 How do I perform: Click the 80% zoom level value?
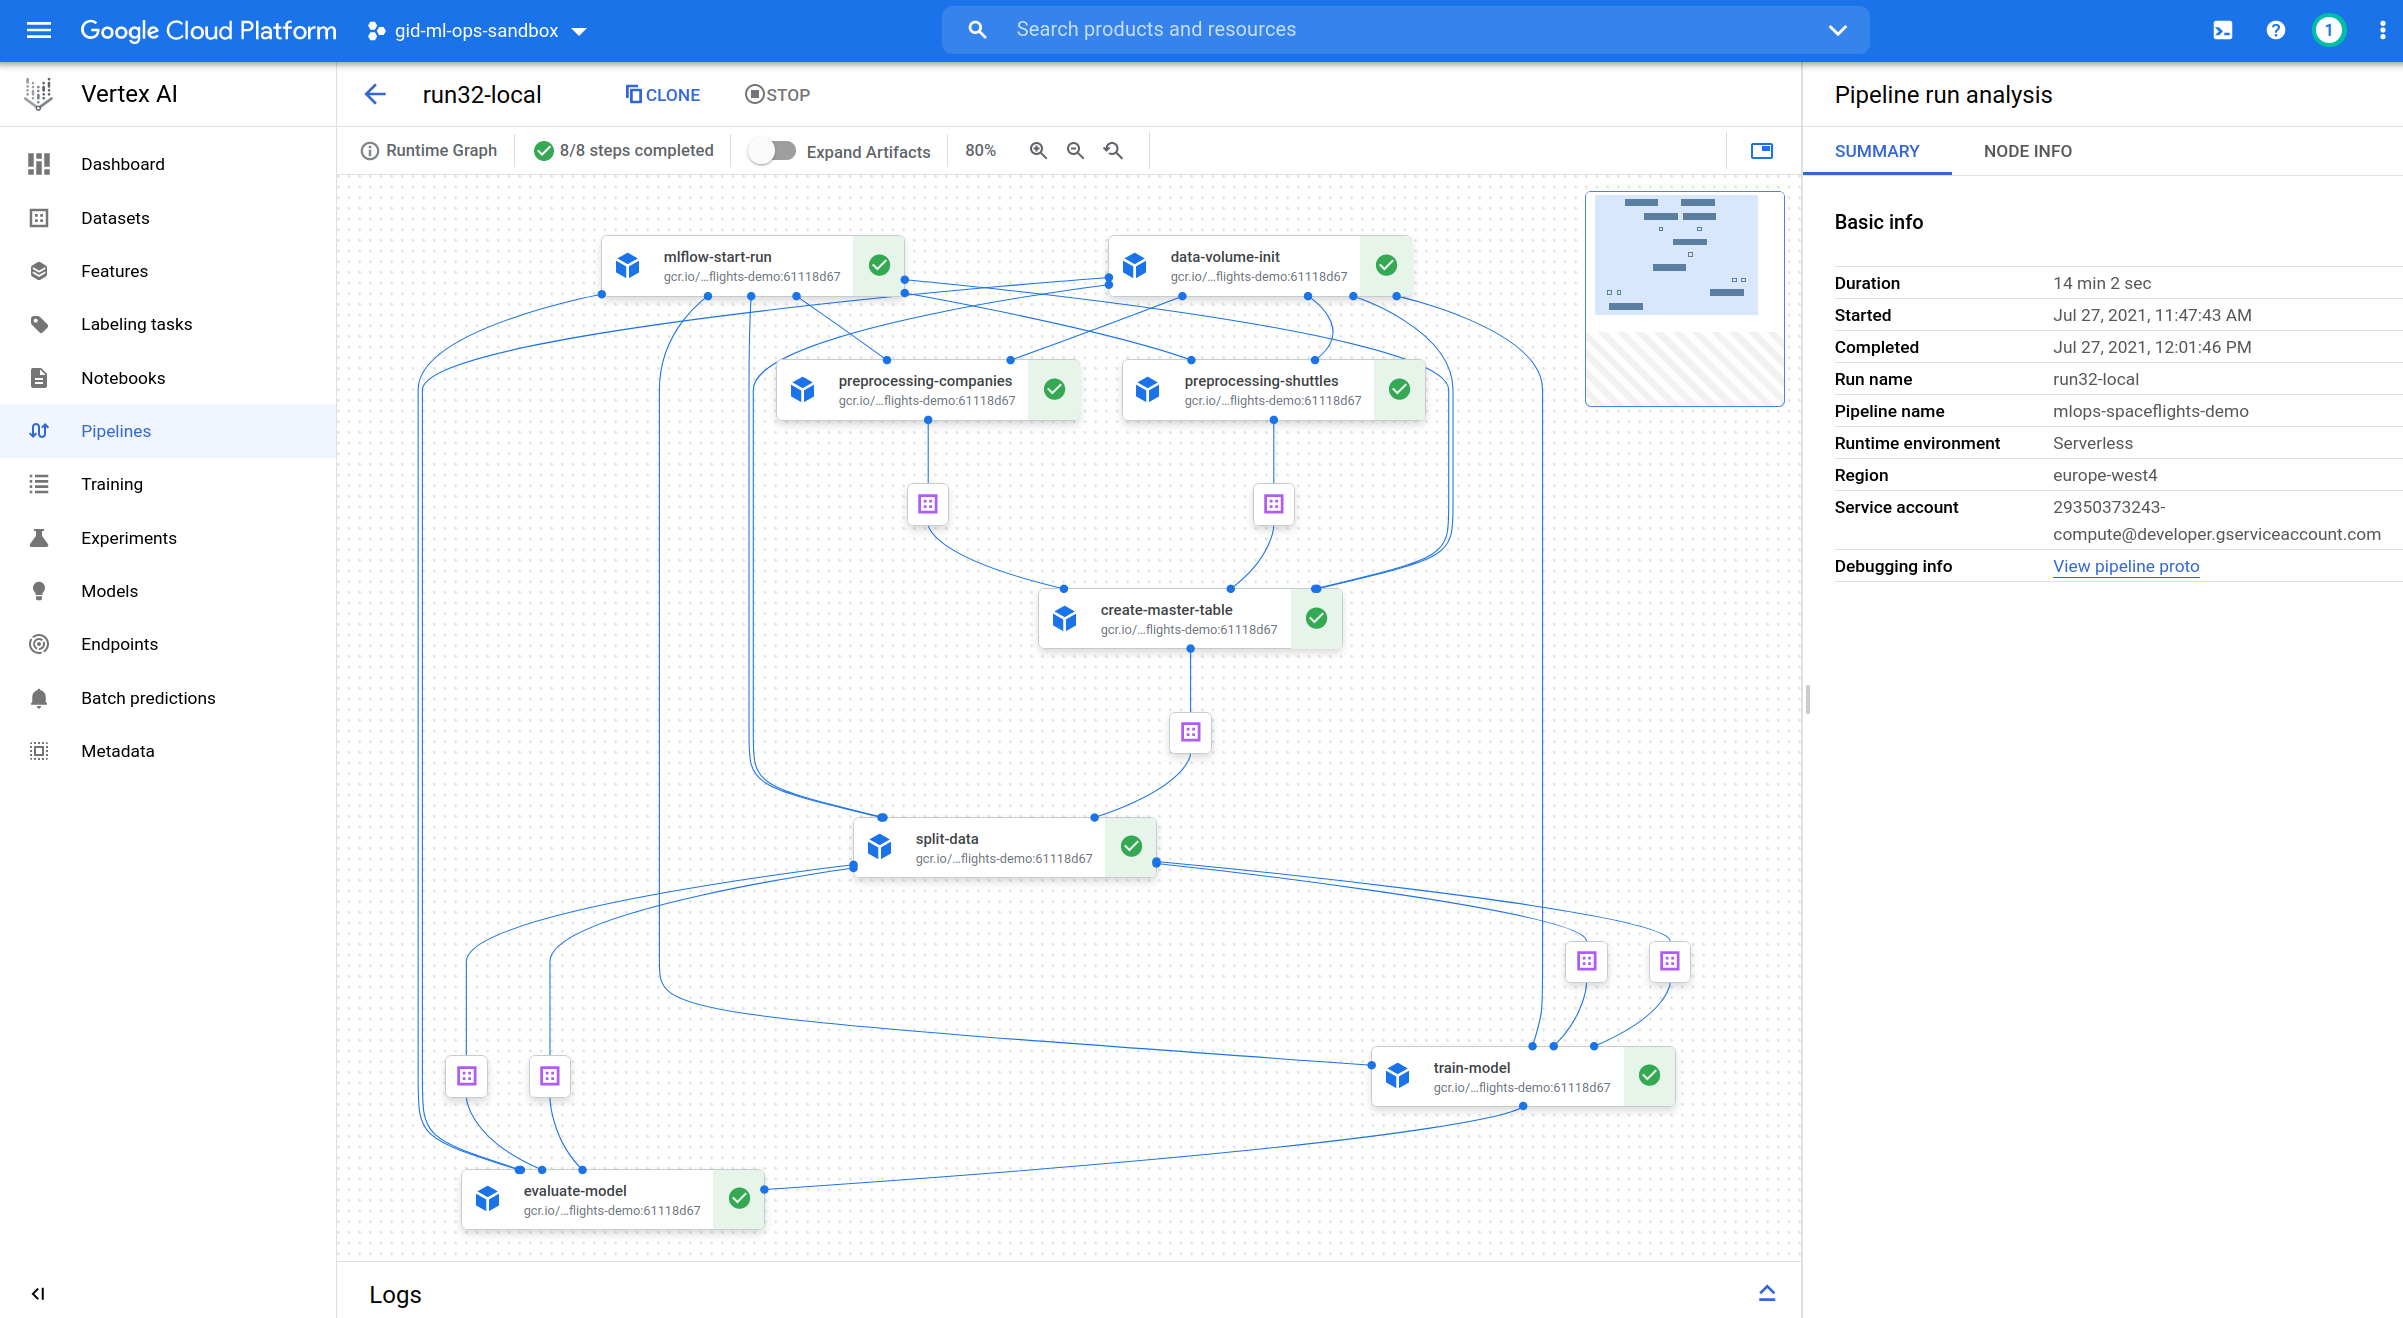980,151
